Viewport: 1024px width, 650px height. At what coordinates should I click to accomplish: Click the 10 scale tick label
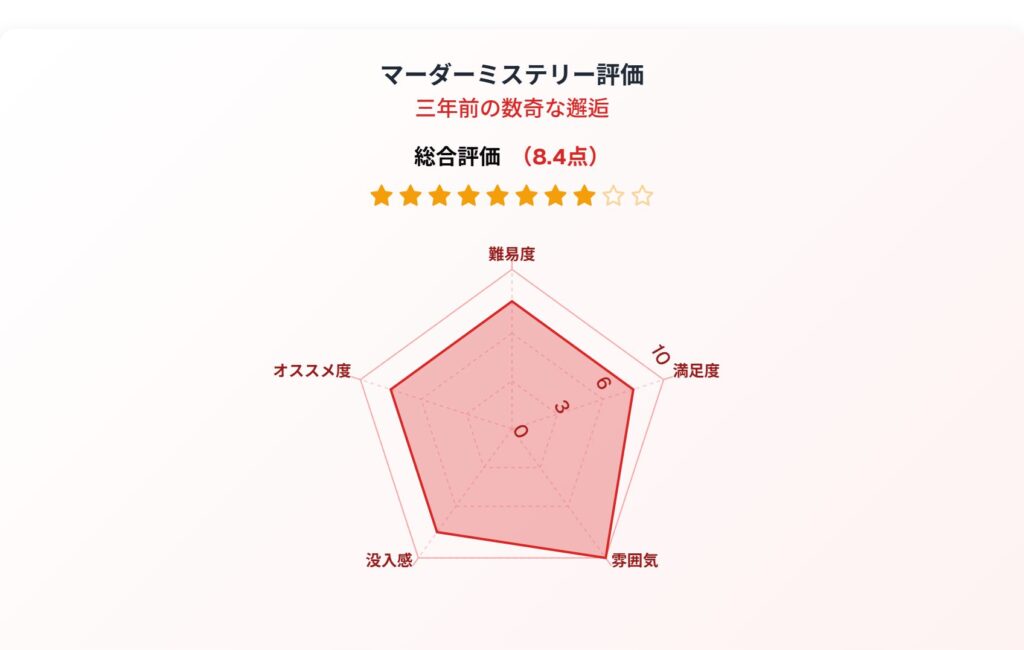[x=660, y=355]
